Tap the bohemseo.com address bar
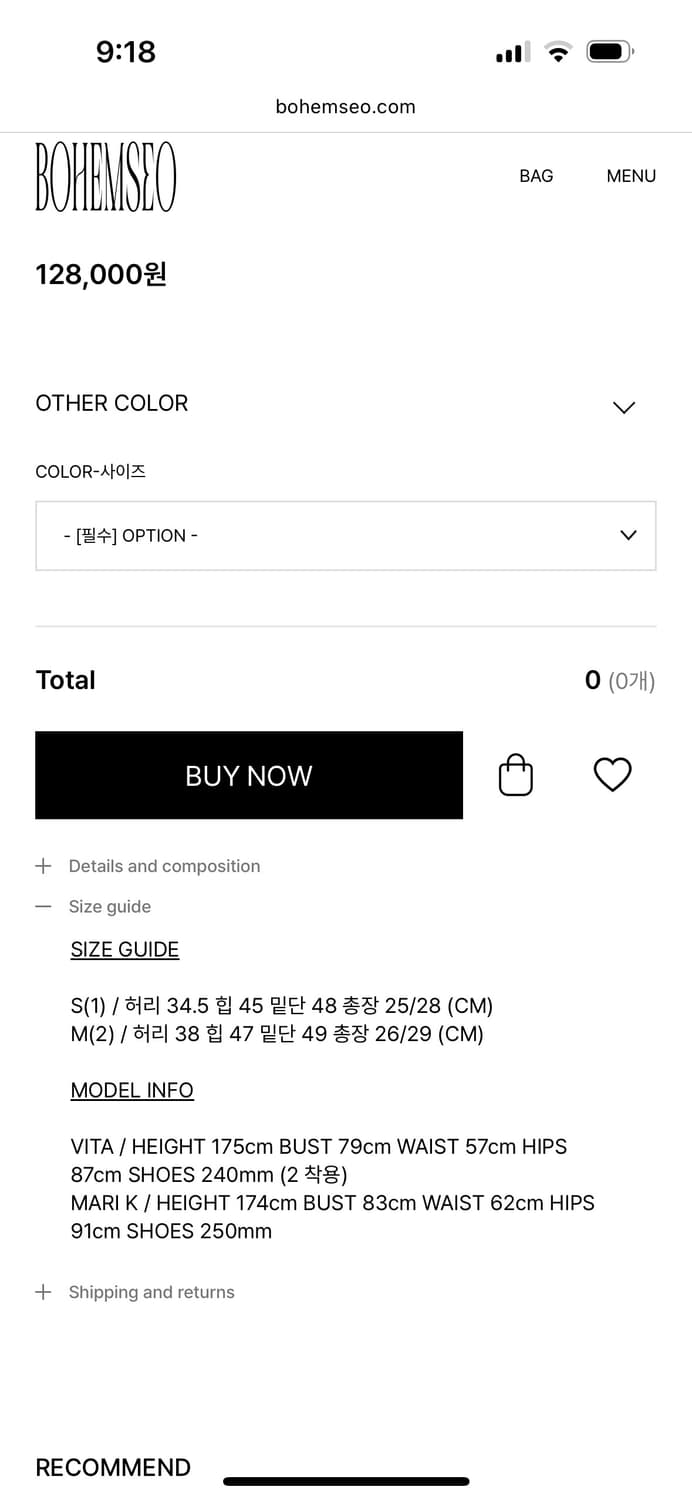 (345, 107)
